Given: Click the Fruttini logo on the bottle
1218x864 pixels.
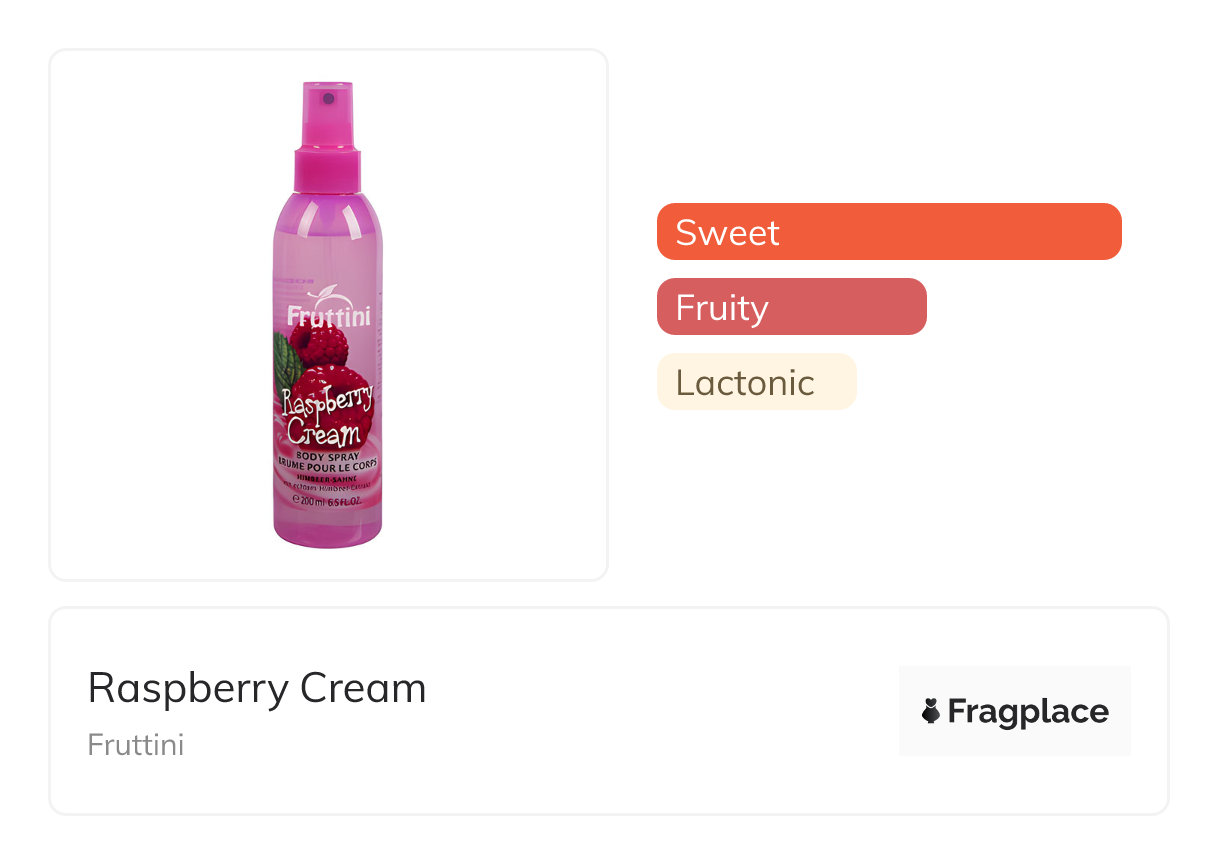Looking at the screenshot, I should click(x=328, y=315).
